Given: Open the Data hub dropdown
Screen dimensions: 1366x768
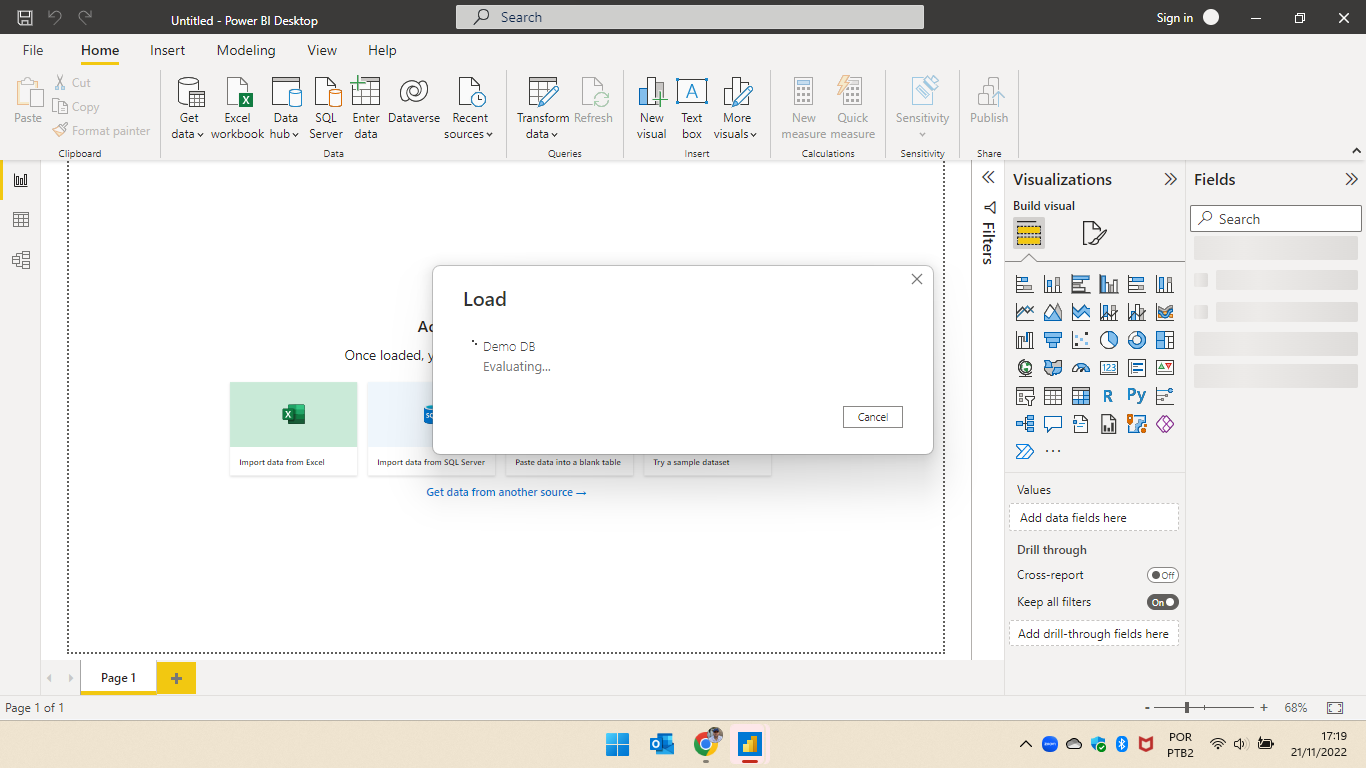Looking at the screenshot, I should [x=286, y=108].
